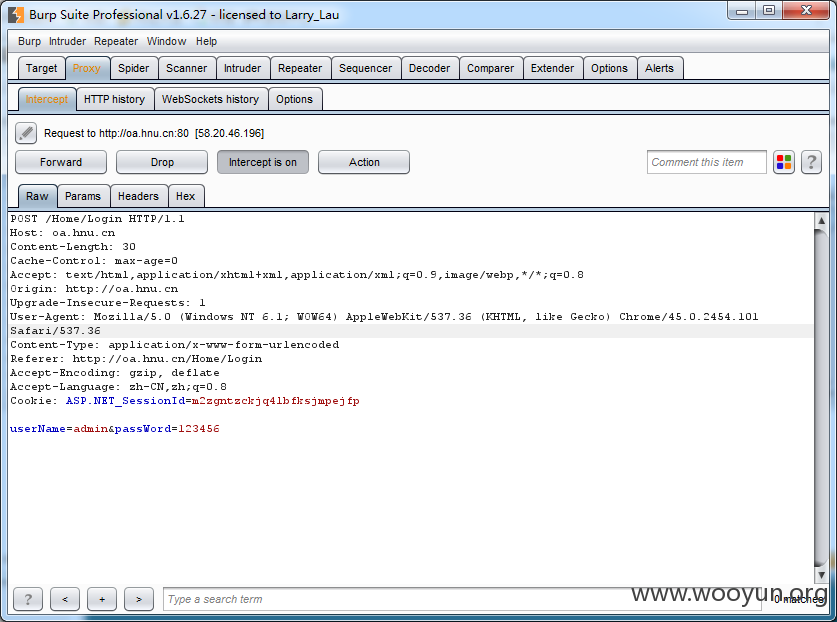Click the POST /Home/Login HTTP/1.1 line

pos(97,219)
